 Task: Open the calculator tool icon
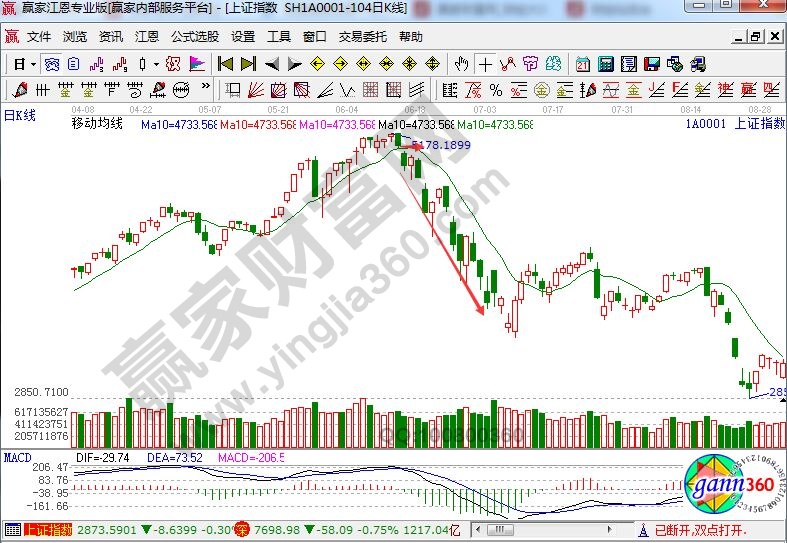(605, 64)
